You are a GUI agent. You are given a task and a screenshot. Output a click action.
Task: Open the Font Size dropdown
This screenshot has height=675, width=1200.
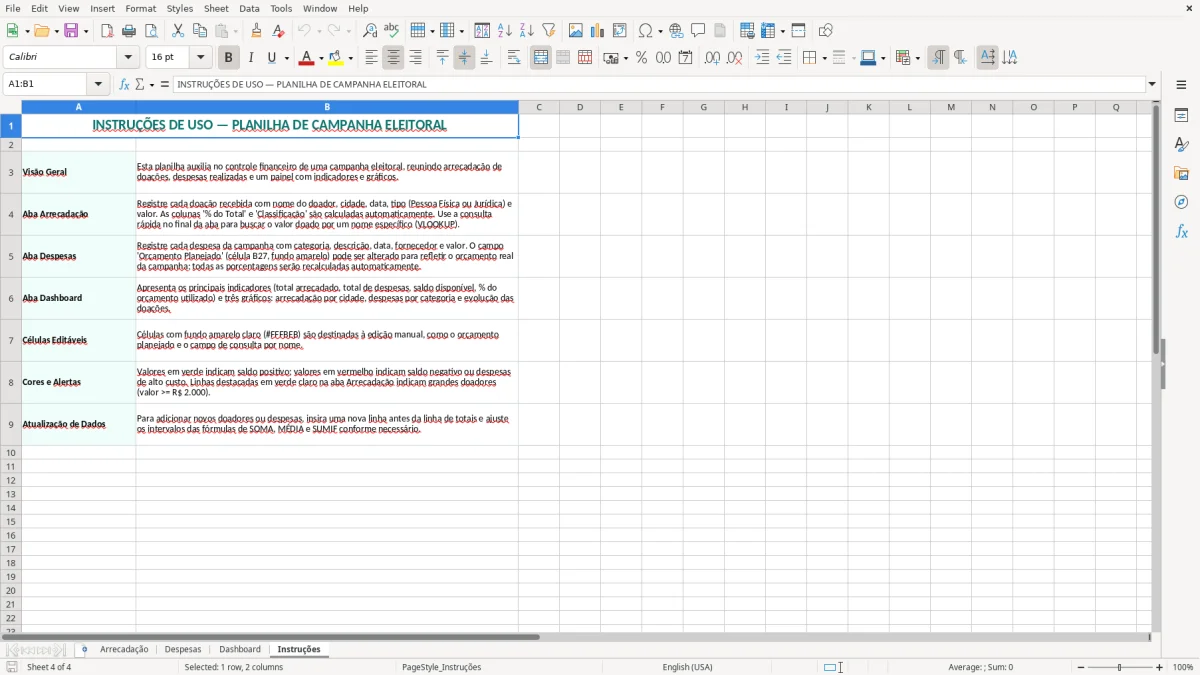tap(200, 58)
